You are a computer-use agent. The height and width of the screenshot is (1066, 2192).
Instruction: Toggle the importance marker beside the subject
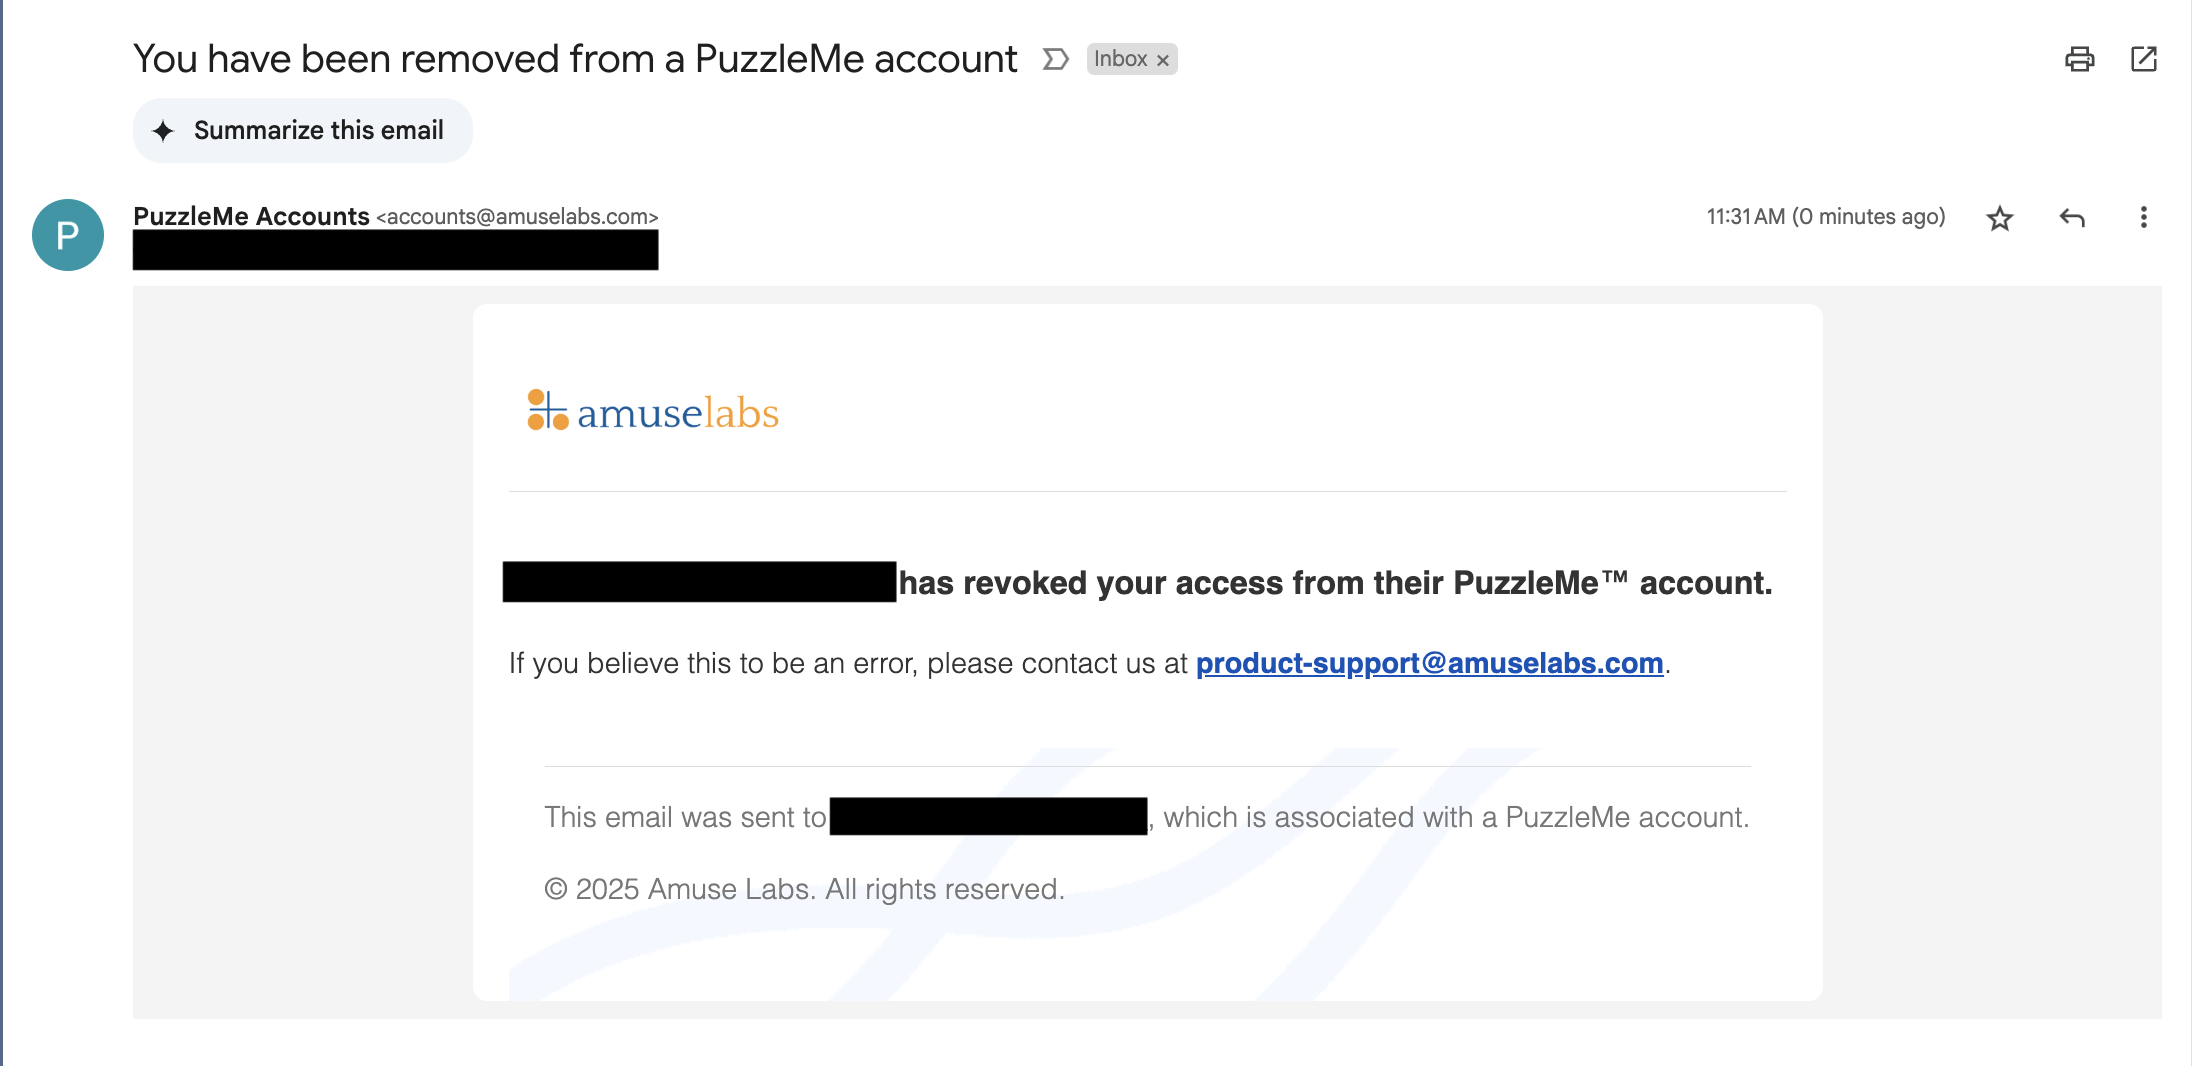pyautogui.click(x=1056, y=59)
